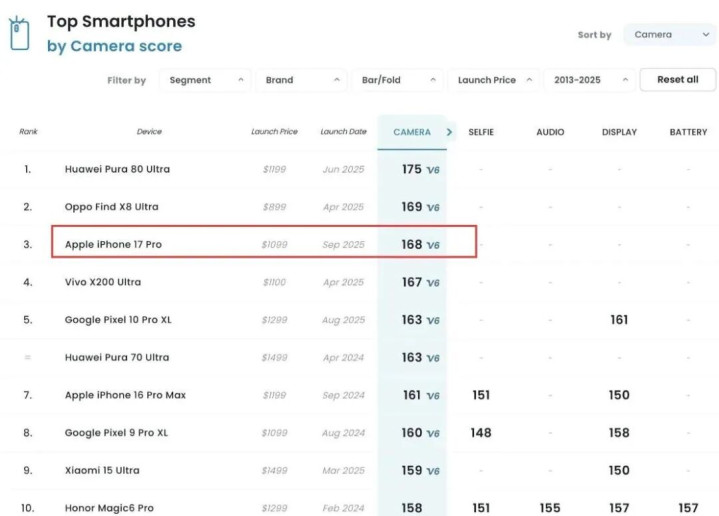Click battery score 157 for Honor Magic6 Pro
The image size is (719, 516).
click(688, 508)
